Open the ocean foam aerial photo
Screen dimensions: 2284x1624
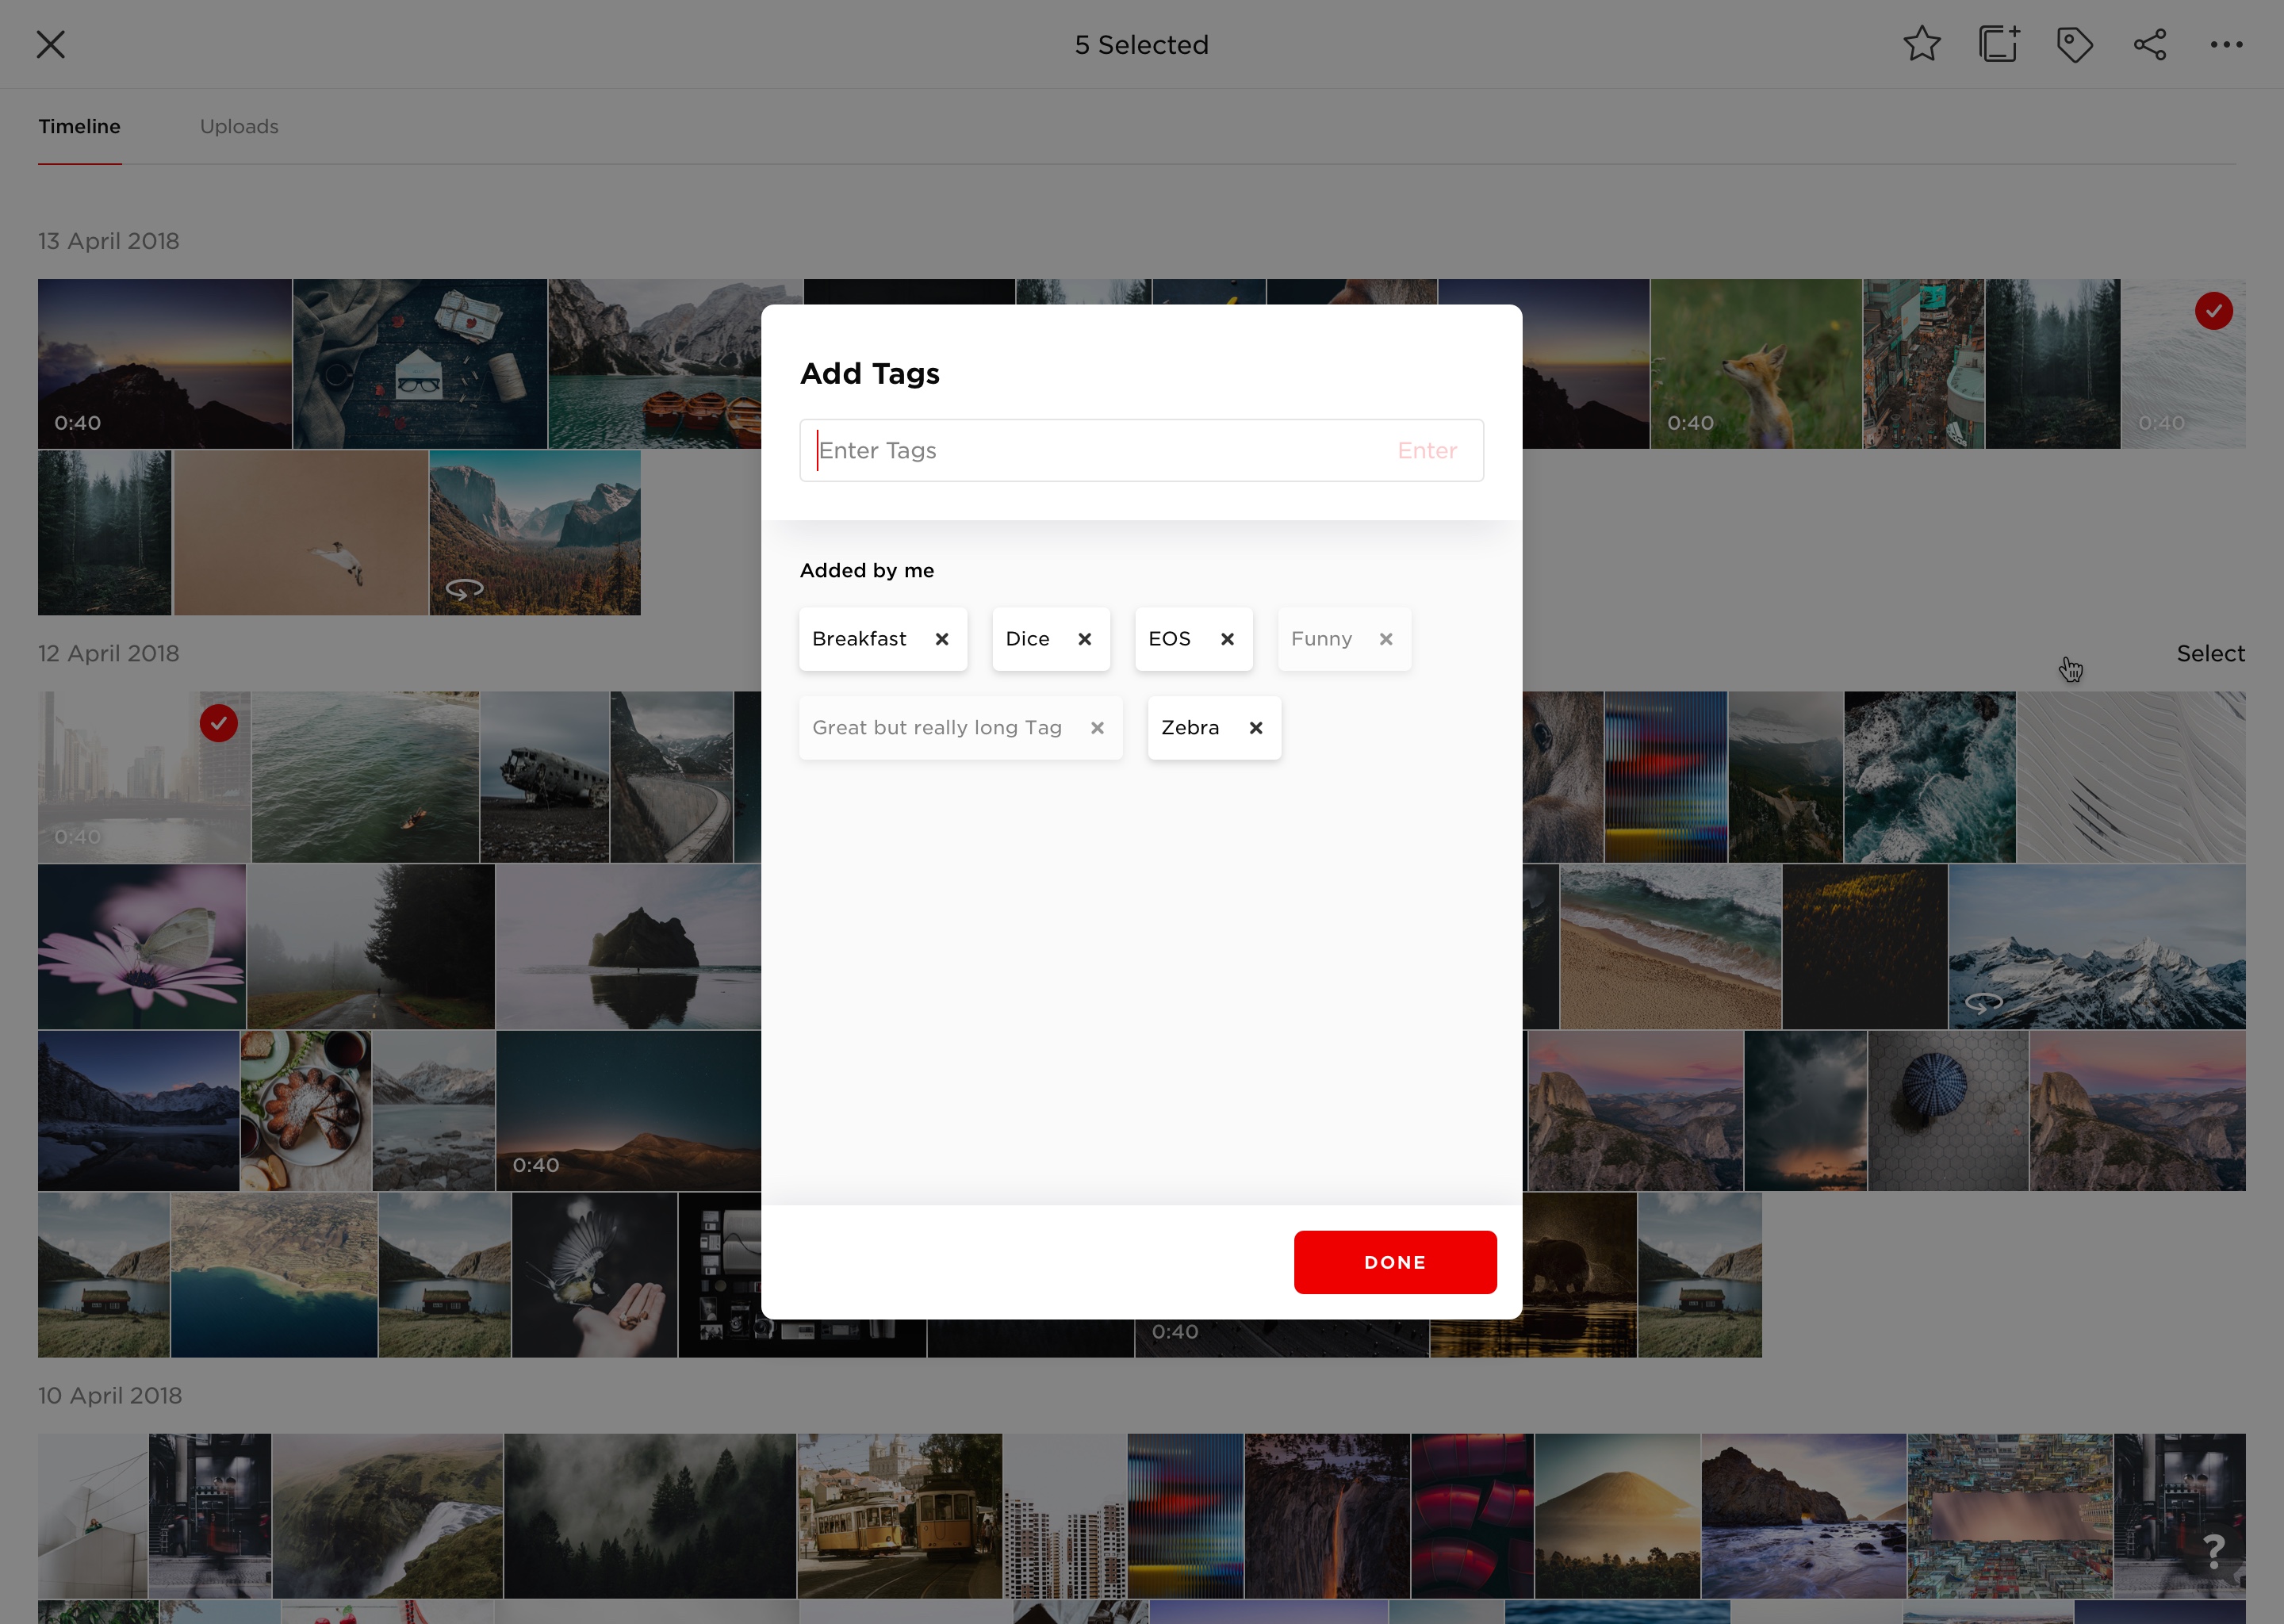point(1929,776)
